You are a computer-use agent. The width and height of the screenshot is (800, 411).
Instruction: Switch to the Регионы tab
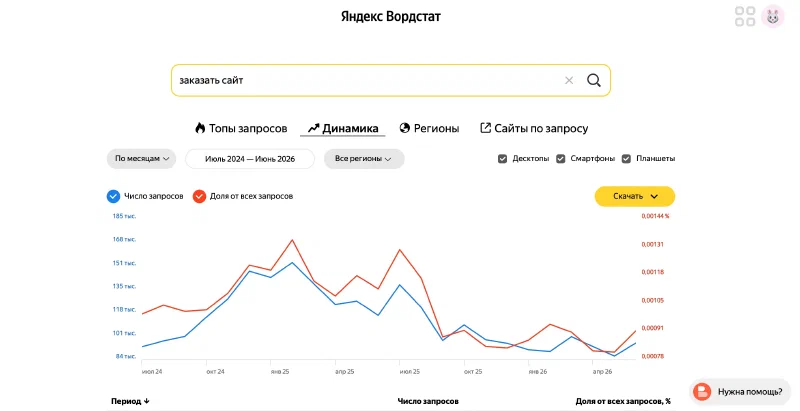click(430, 128)
